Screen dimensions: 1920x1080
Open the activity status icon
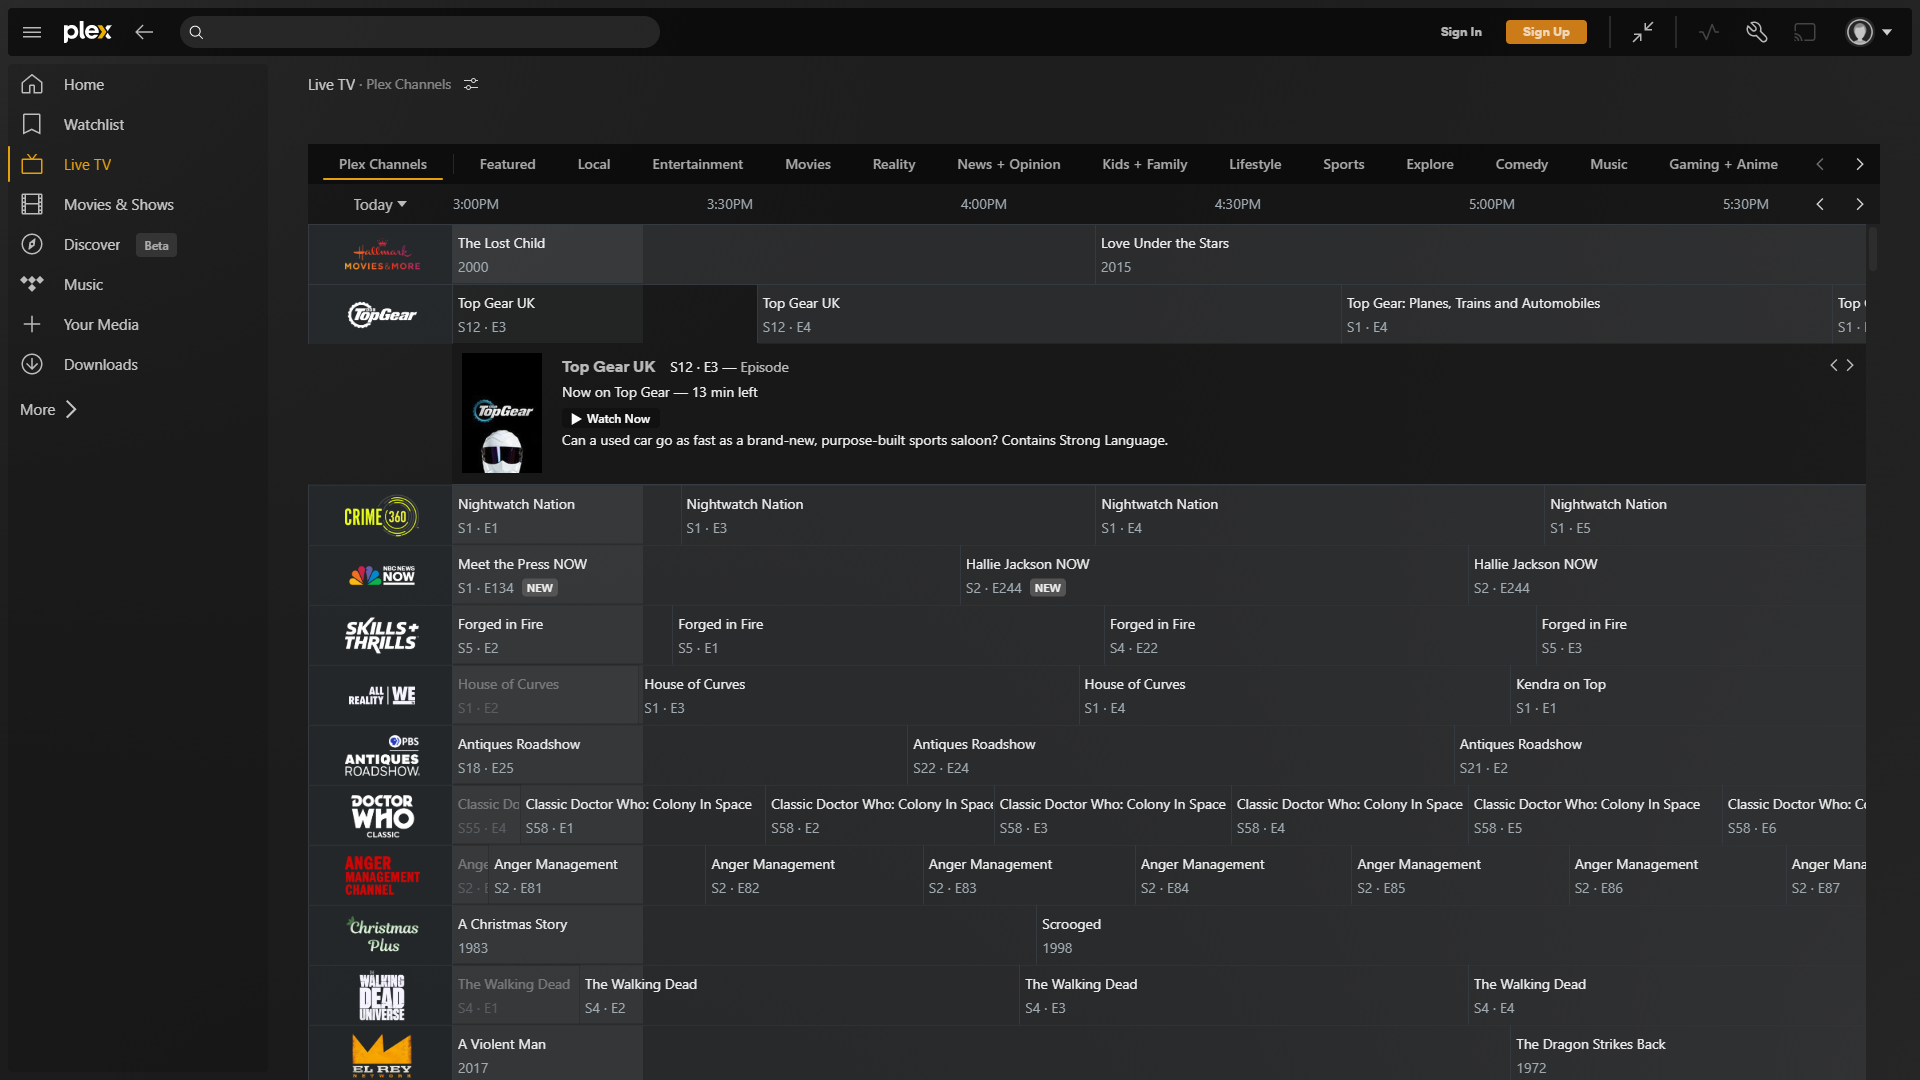point(1708,31)
